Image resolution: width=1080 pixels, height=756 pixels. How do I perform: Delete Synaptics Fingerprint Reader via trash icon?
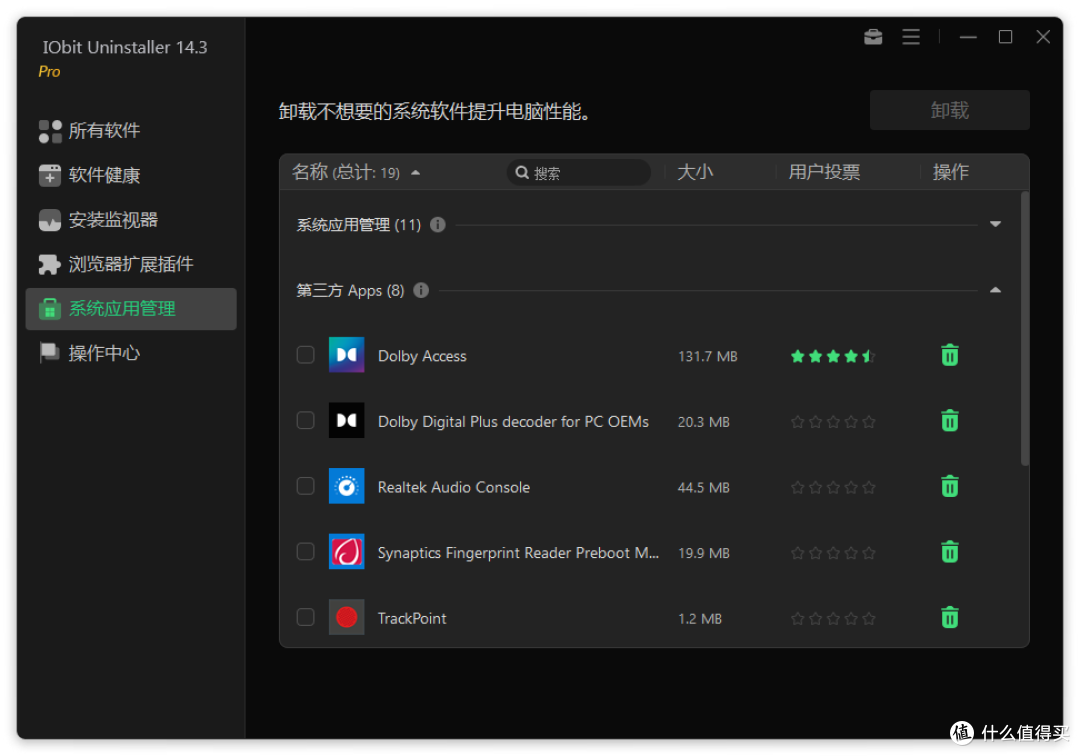[949, 552]
